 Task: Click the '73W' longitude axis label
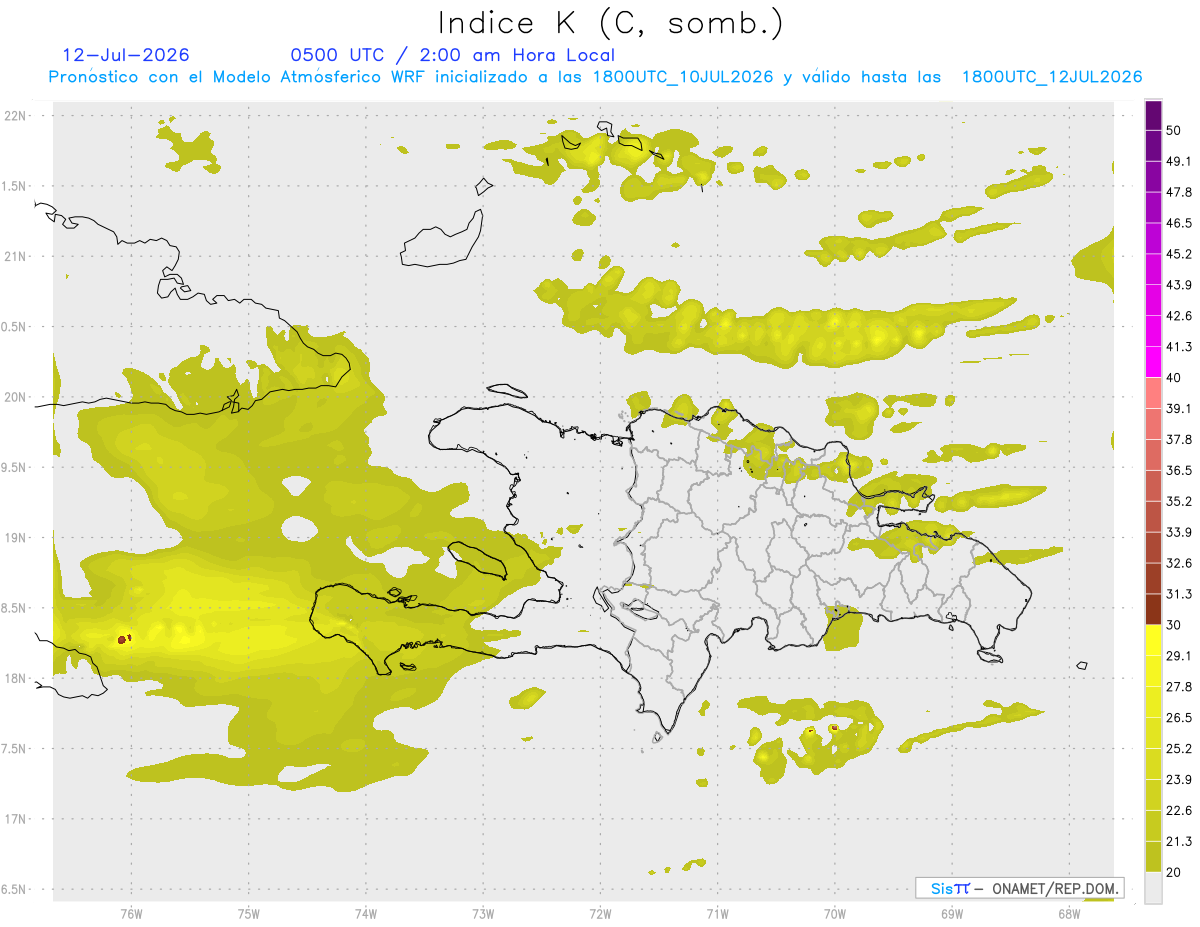(483, 914)
